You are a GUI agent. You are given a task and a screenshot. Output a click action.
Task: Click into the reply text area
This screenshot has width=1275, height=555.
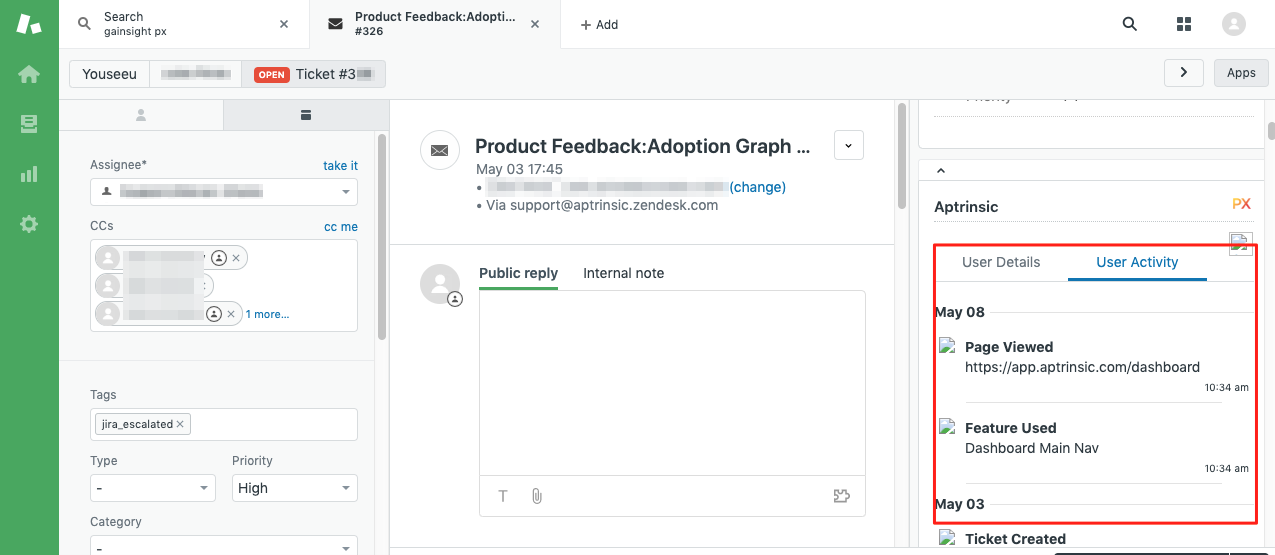point(672,383)
